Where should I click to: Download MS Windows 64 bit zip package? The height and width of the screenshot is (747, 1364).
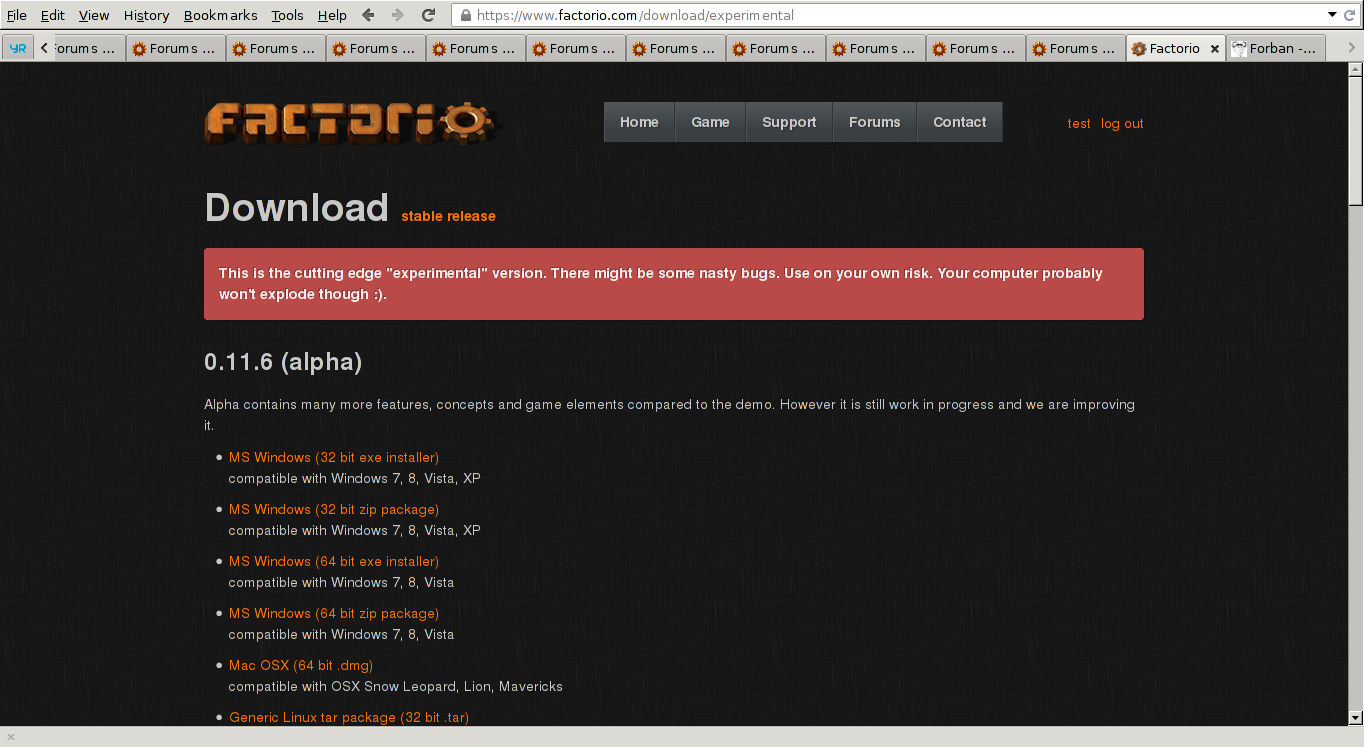pyautogui.click(x=334, y=613)
